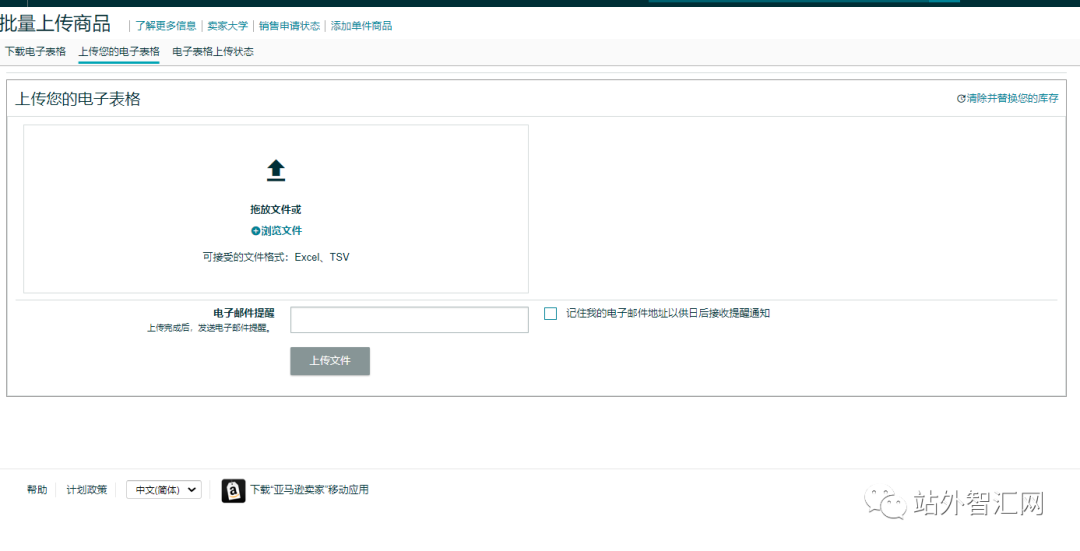This screenshot has height=551, width=1080.
Task: Click the 上传完成后，发送电子邮件提醒 hint text
Action: 209,329
